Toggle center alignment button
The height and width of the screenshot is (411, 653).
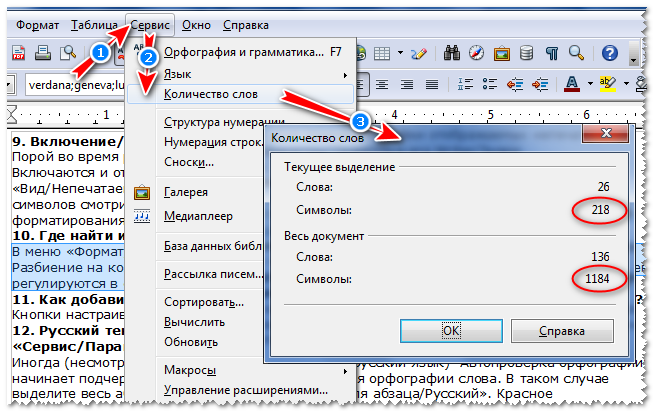381,83
